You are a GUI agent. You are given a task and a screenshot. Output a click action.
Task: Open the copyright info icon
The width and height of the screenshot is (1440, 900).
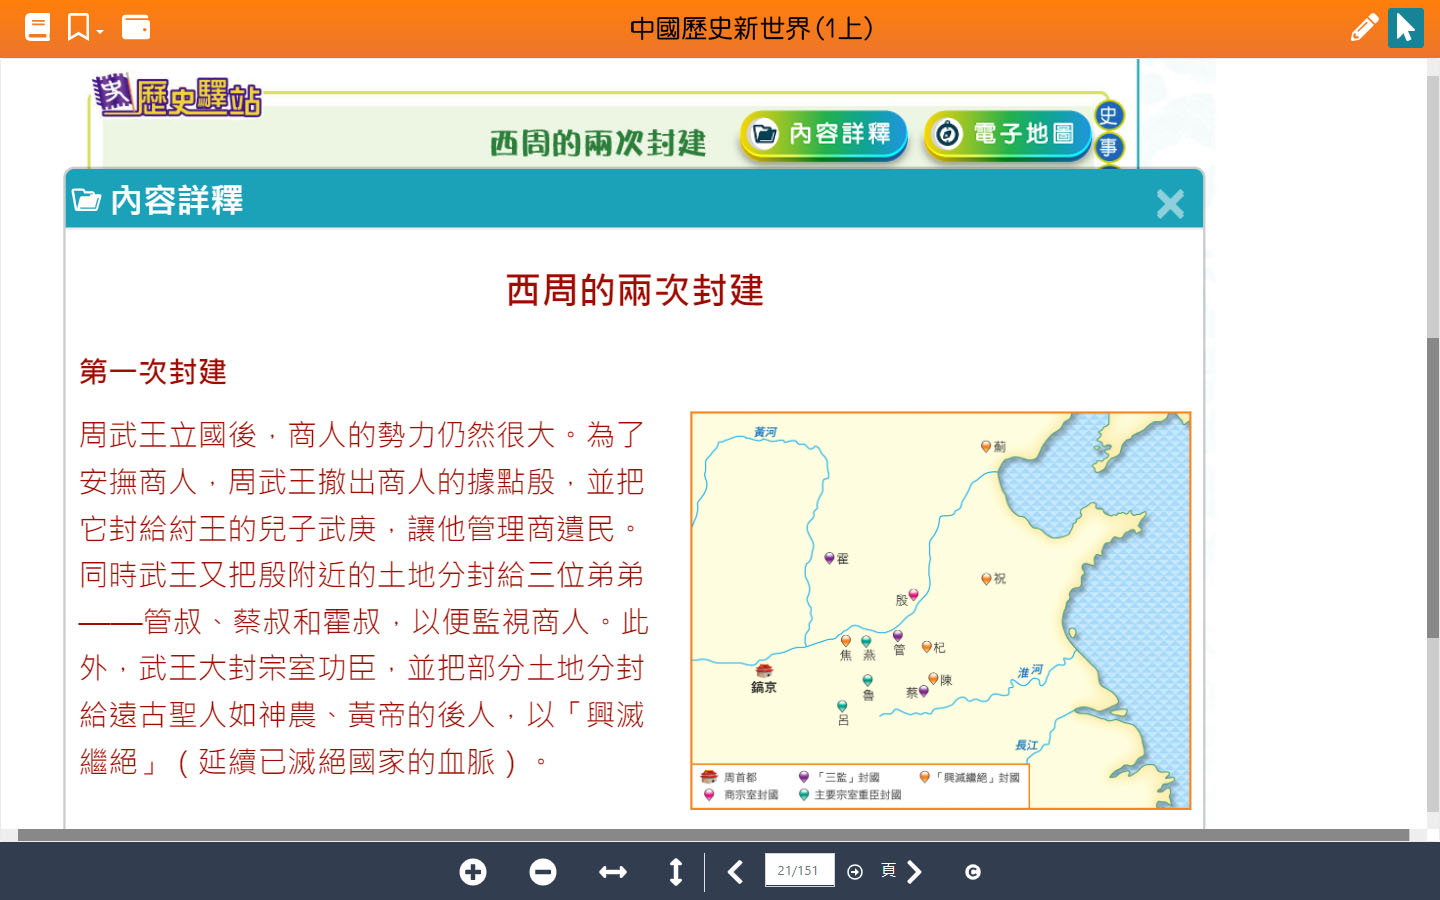click(972, 872)
